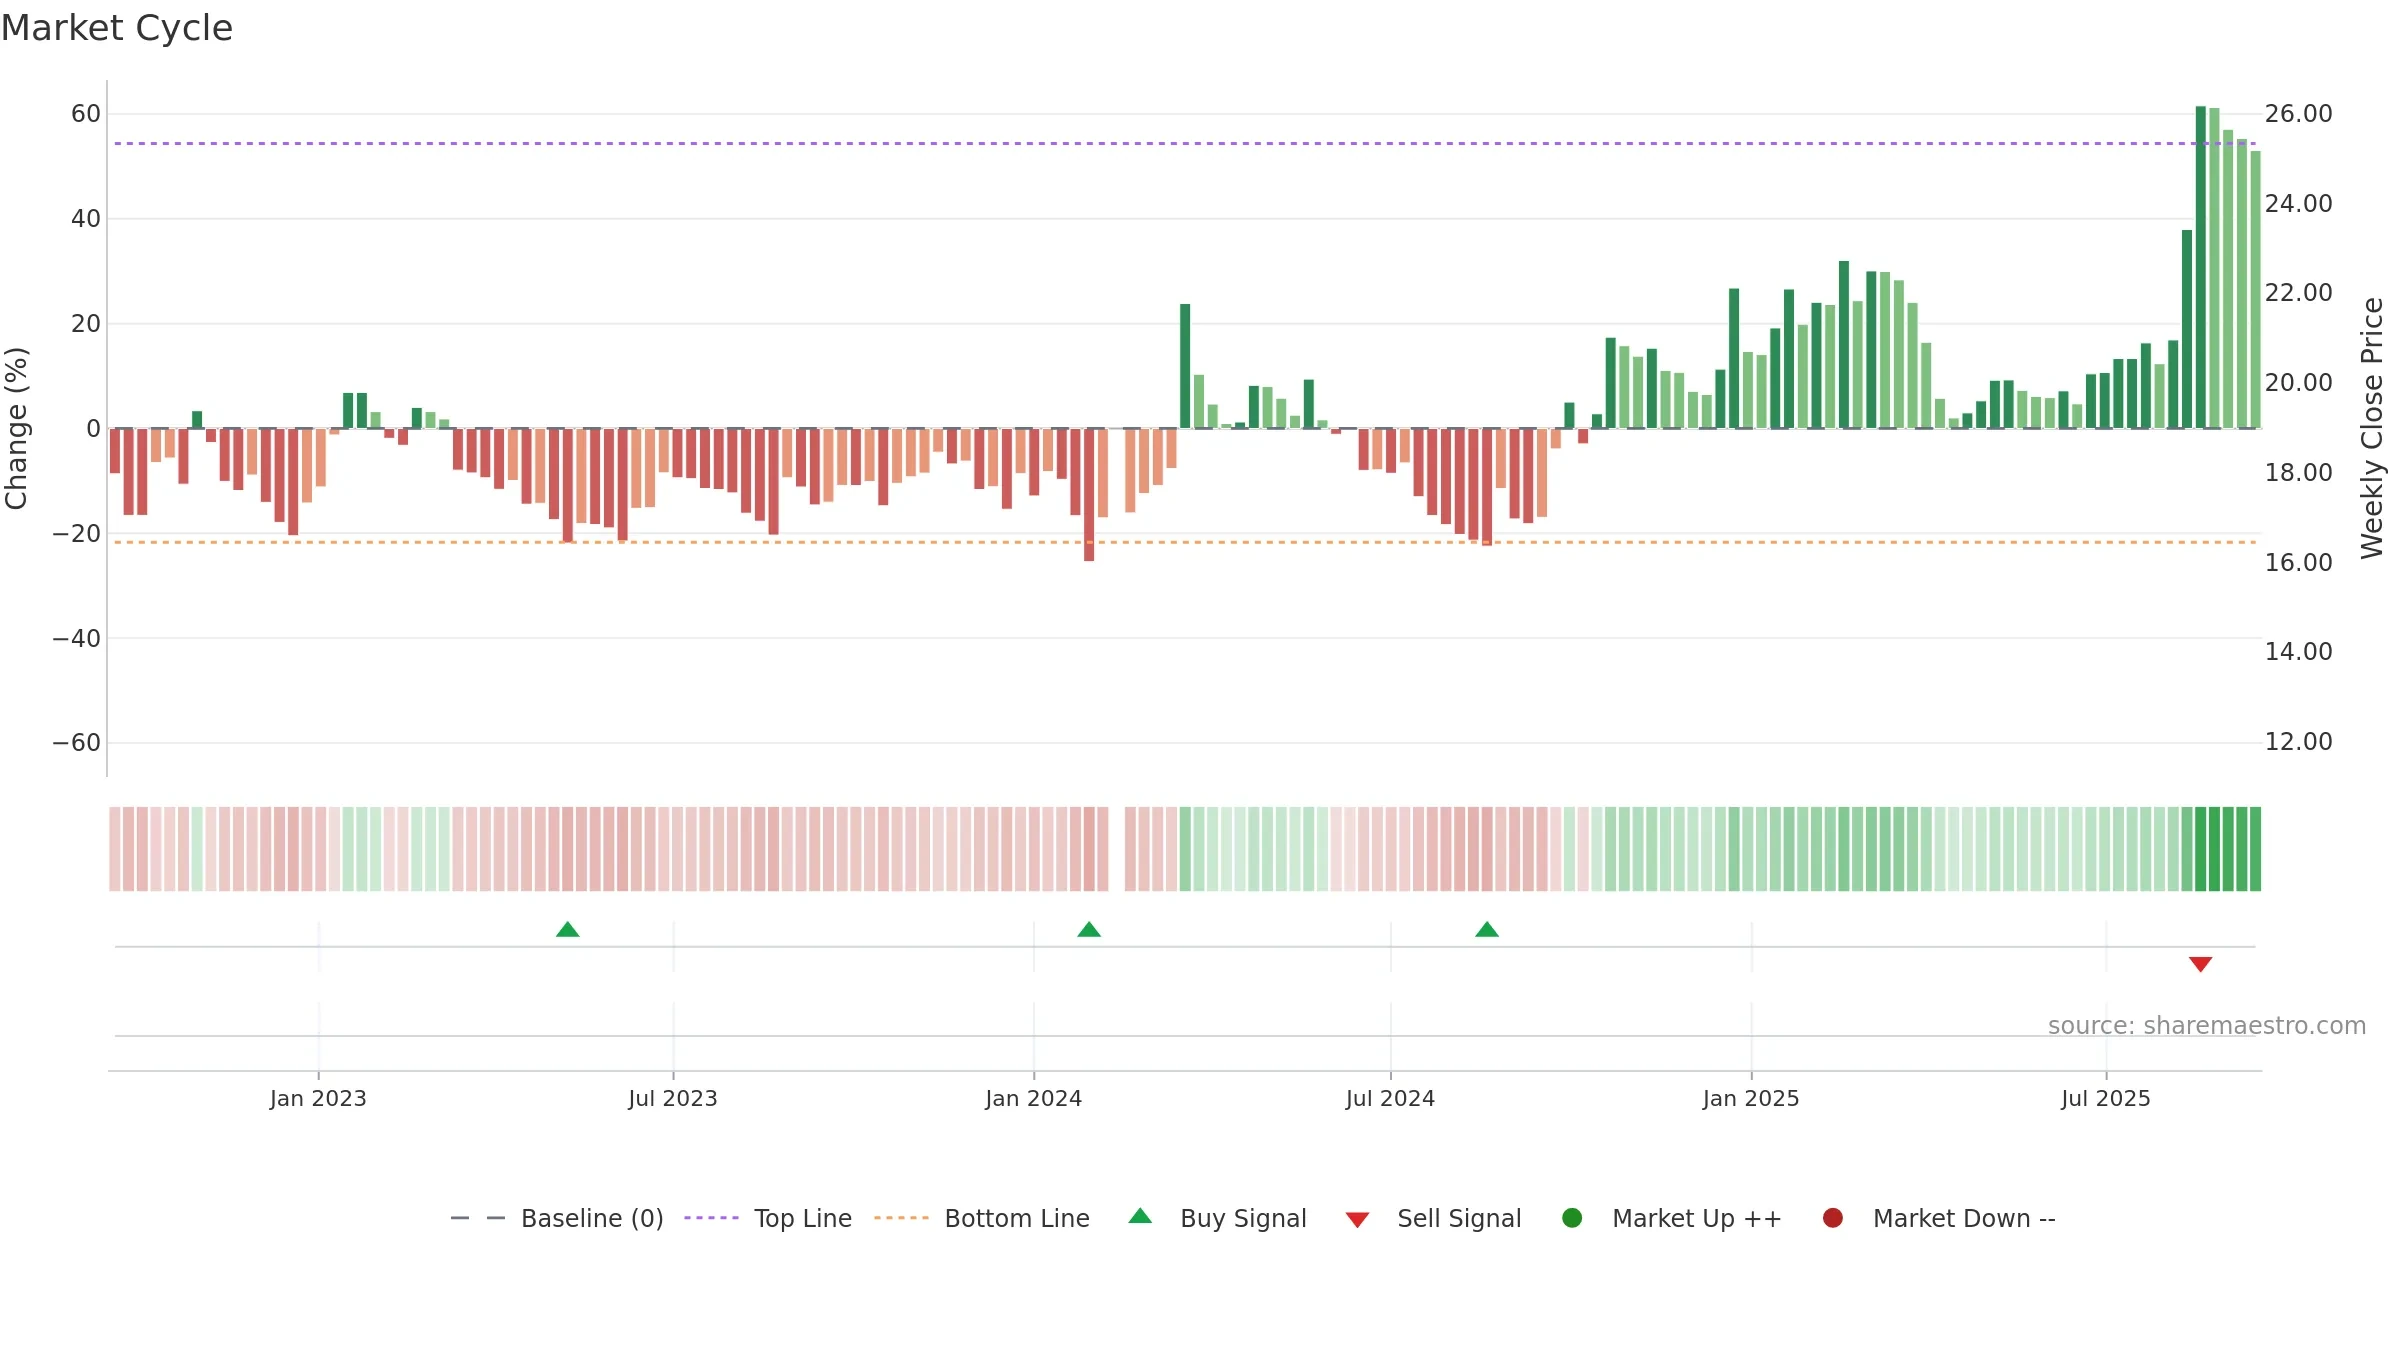Click the source: sharemaestro.com text
Screen dimensions: 2400x1350
pos(2207,1026)
